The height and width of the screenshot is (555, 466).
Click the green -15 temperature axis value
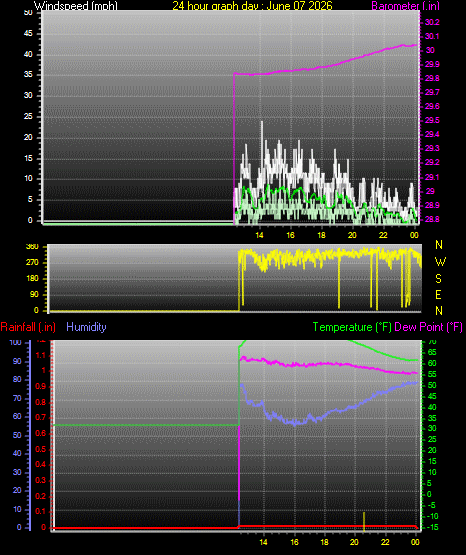[x=432, y=527]
